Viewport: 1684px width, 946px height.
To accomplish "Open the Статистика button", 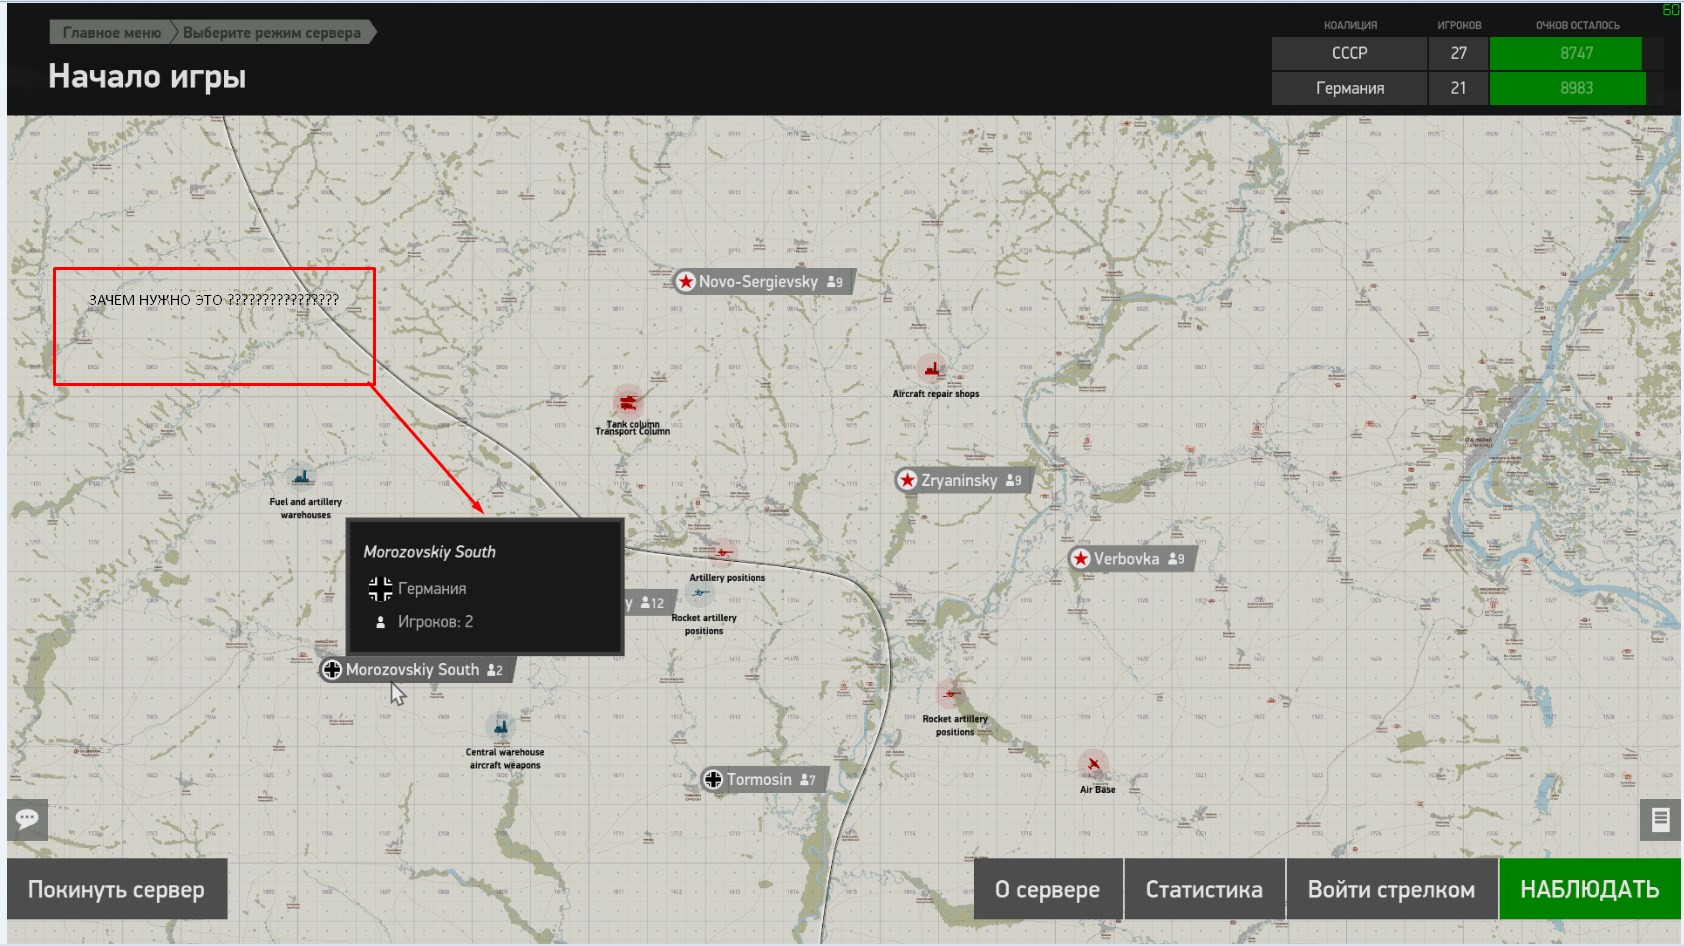I will (1204, 889).
